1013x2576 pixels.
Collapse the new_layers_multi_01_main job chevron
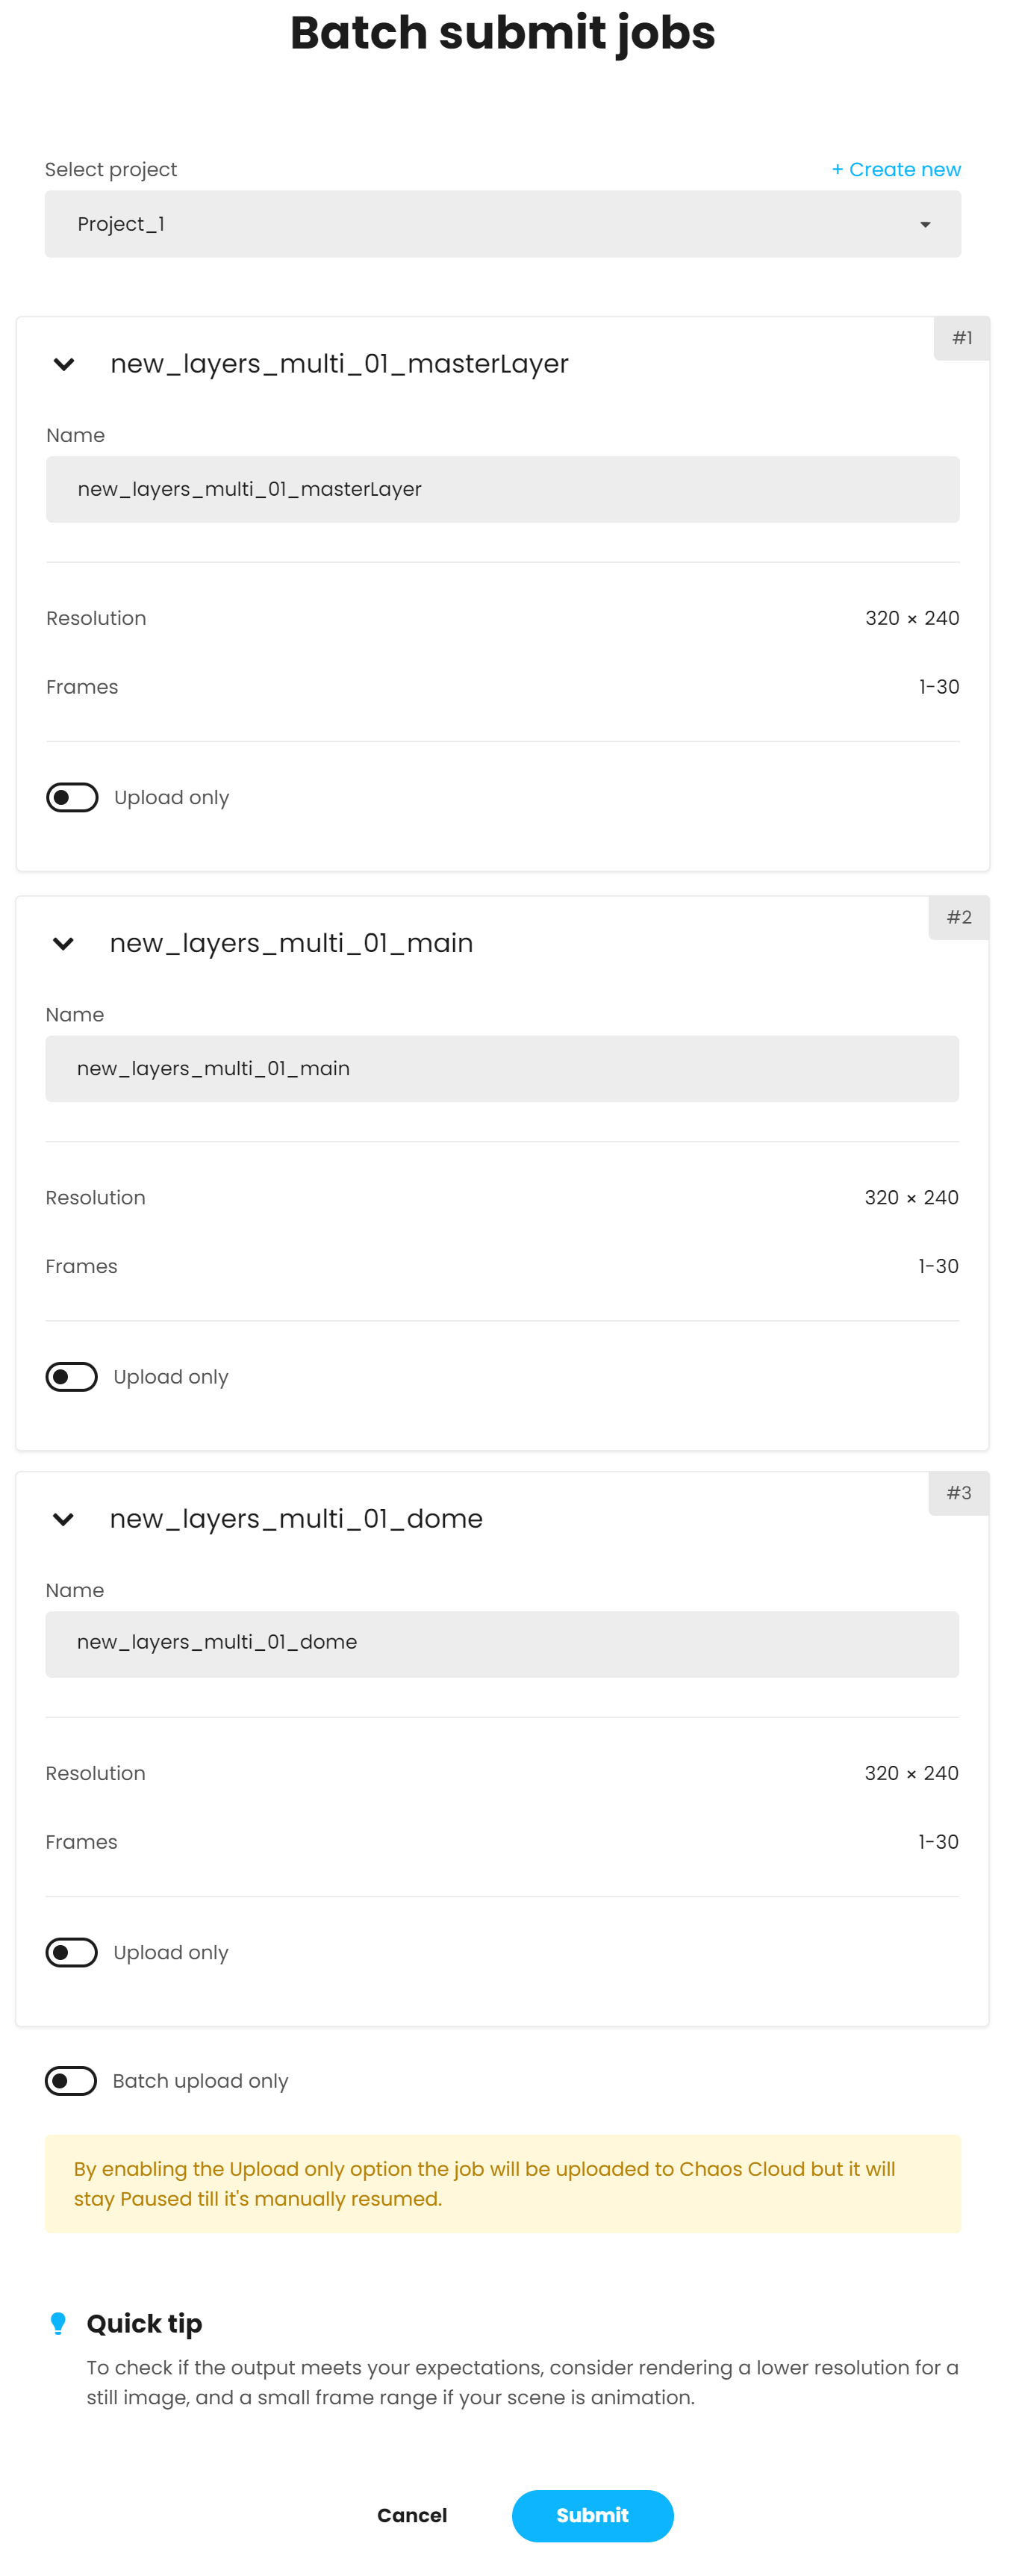coord(63,944)
